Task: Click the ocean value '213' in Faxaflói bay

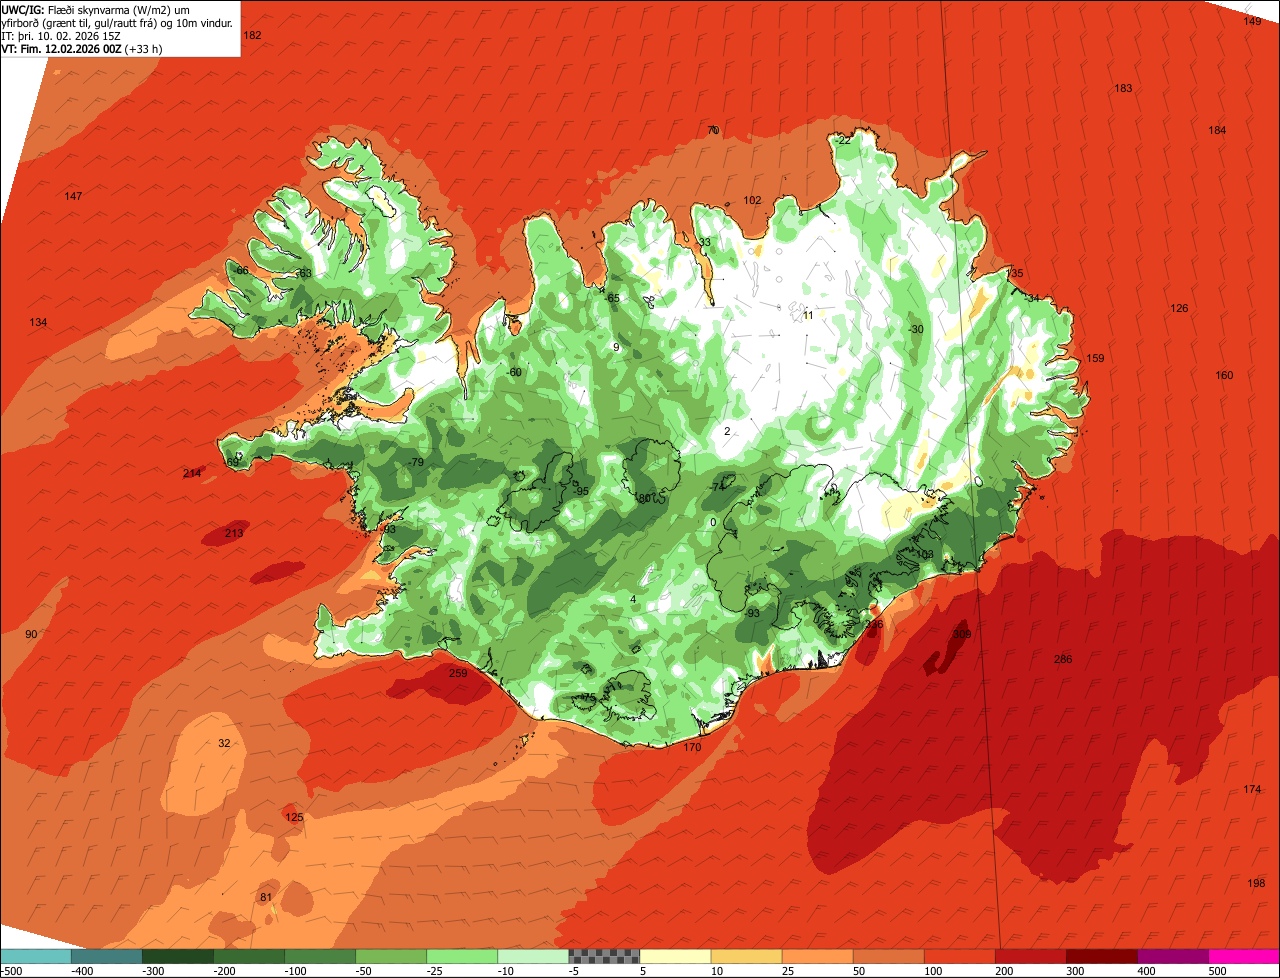Action: point(233,533)
